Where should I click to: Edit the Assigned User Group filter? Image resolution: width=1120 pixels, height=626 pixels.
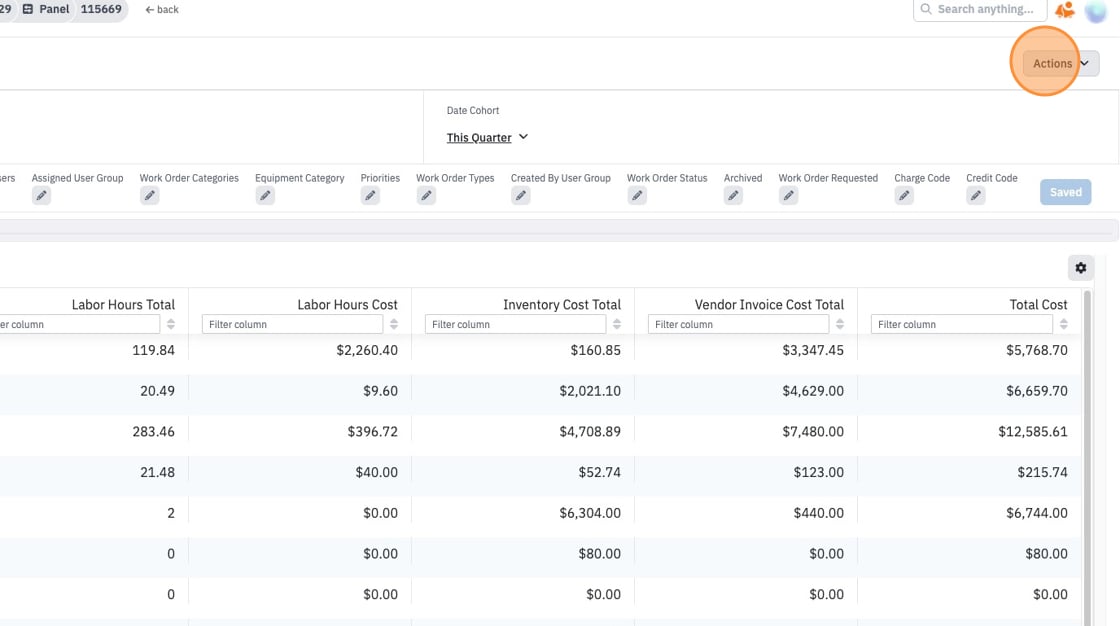coord(41,196)
